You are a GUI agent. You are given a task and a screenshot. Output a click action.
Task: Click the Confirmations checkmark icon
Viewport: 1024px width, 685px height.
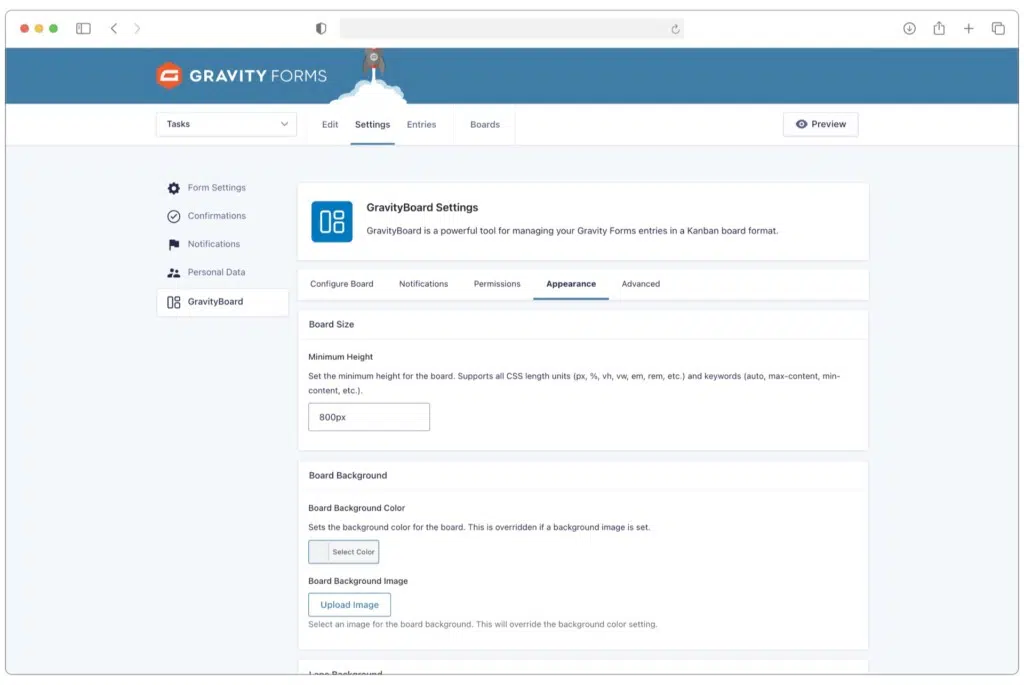coord(174,216)
